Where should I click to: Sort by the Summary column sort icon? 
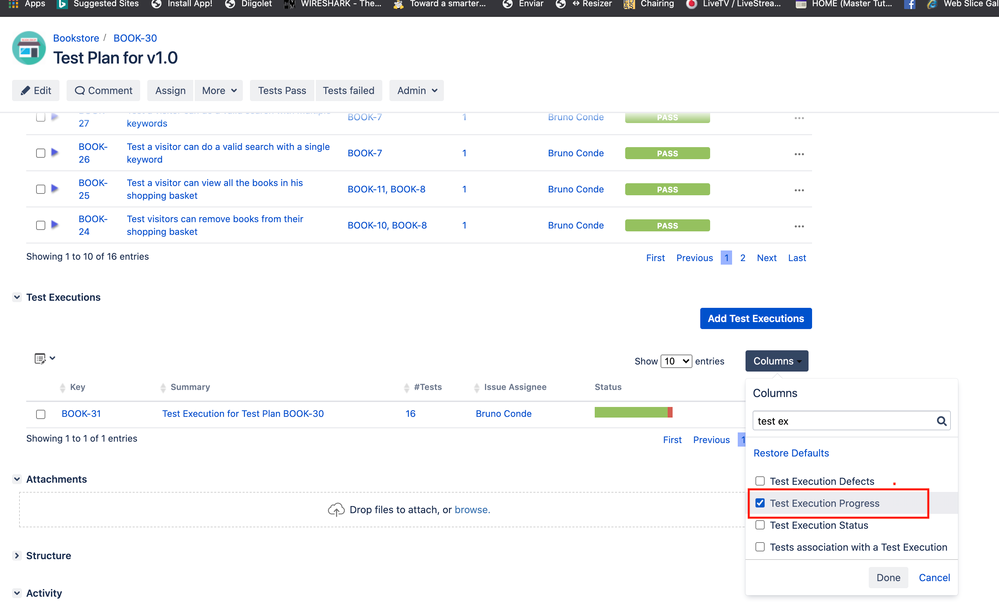pyautogui.click(x=163, y=388)
